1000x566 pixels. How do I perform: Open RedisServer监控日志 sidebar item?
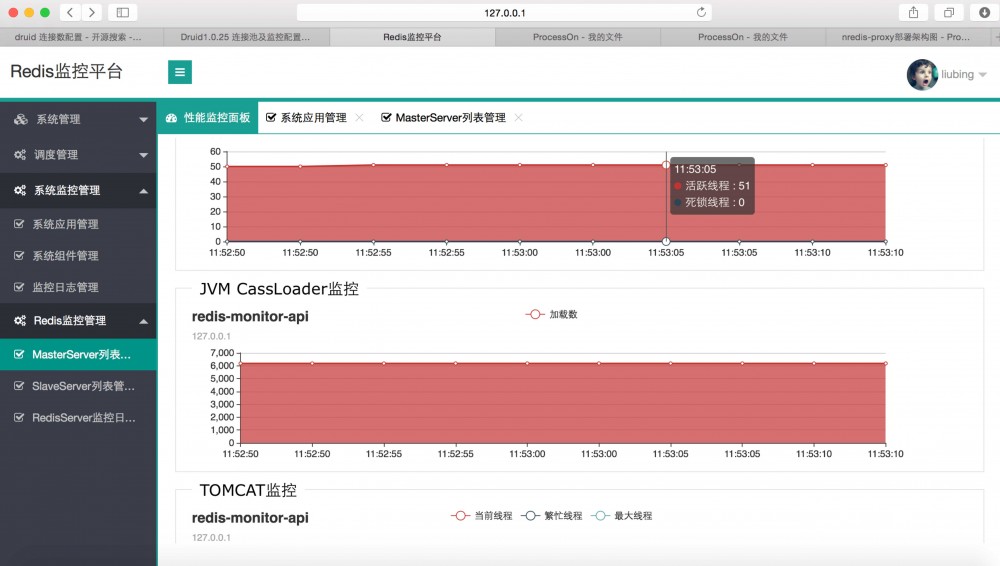point(78,417)
